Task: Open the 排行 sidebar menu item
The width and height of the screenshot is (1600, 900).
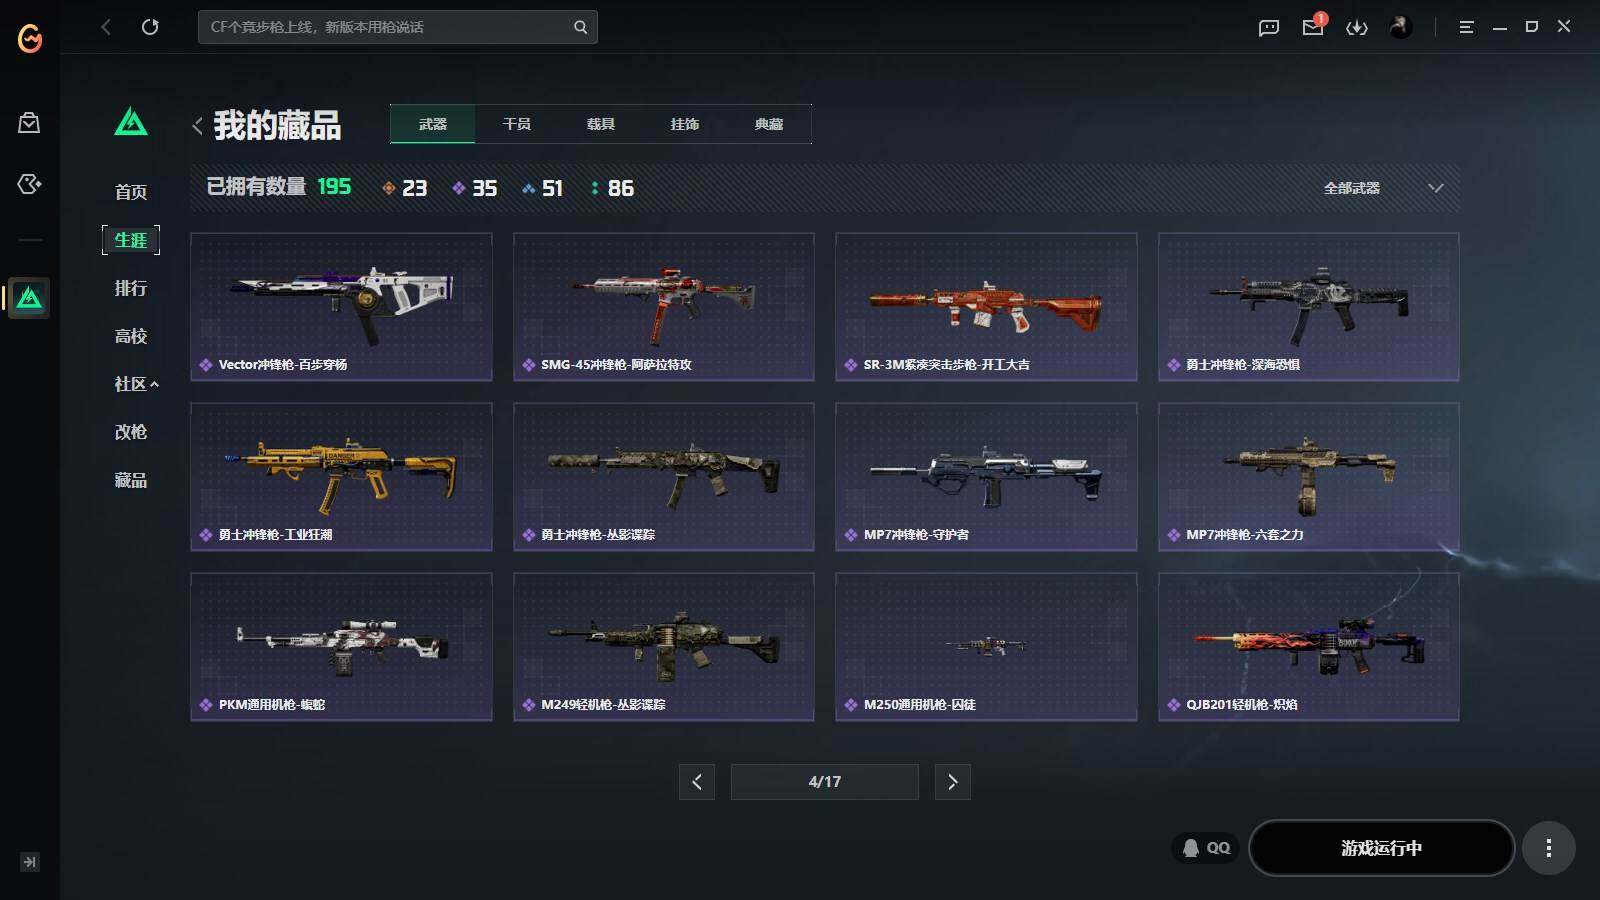Action: pyautogui.click(x=131, y=288)
